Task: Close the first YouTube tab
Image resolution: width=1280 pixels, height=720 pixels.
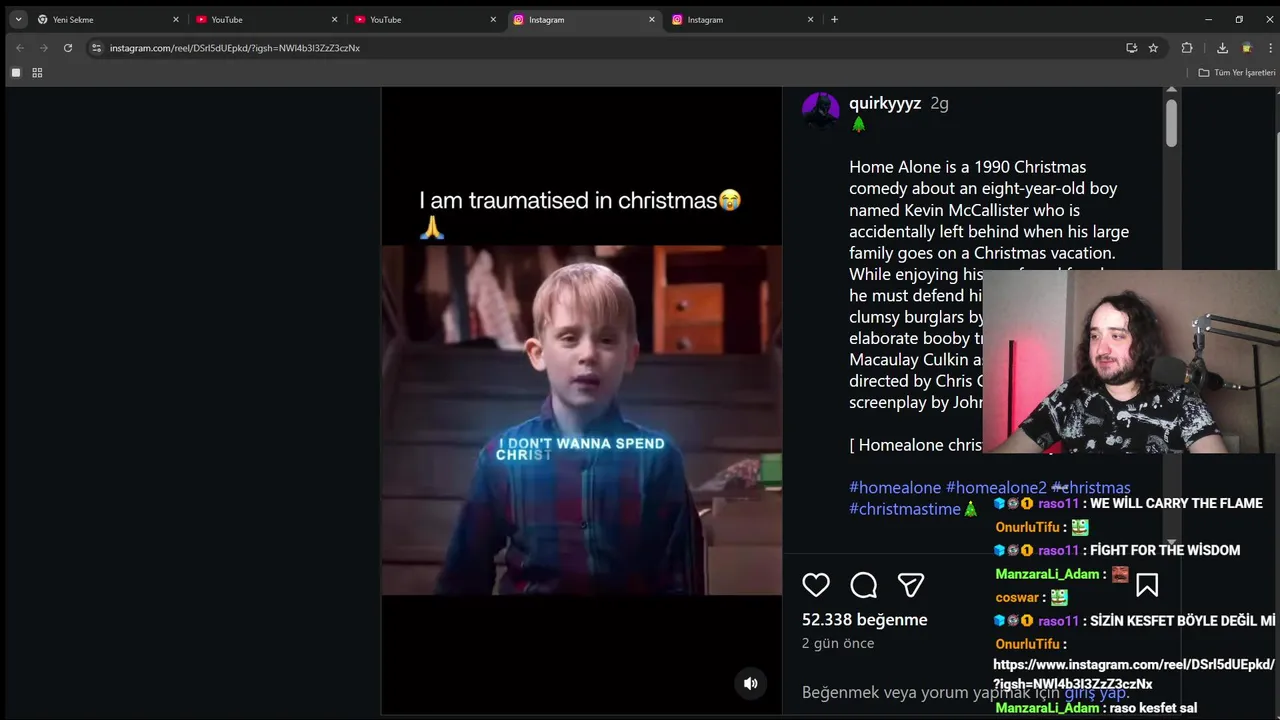Action: pos(334,19)
